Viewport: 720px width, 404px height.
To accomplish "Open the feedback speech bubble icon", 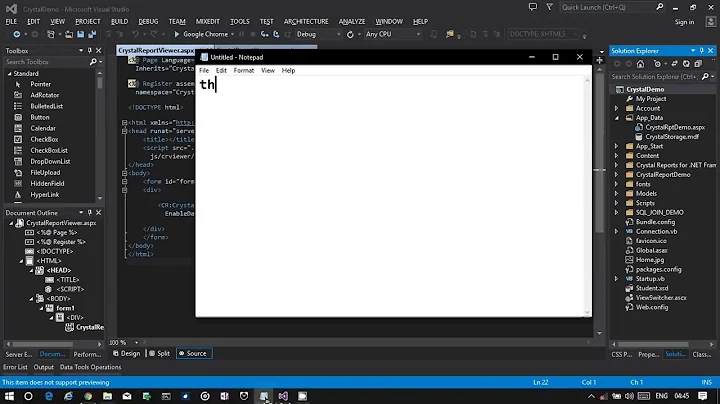I will pos(533,7).
